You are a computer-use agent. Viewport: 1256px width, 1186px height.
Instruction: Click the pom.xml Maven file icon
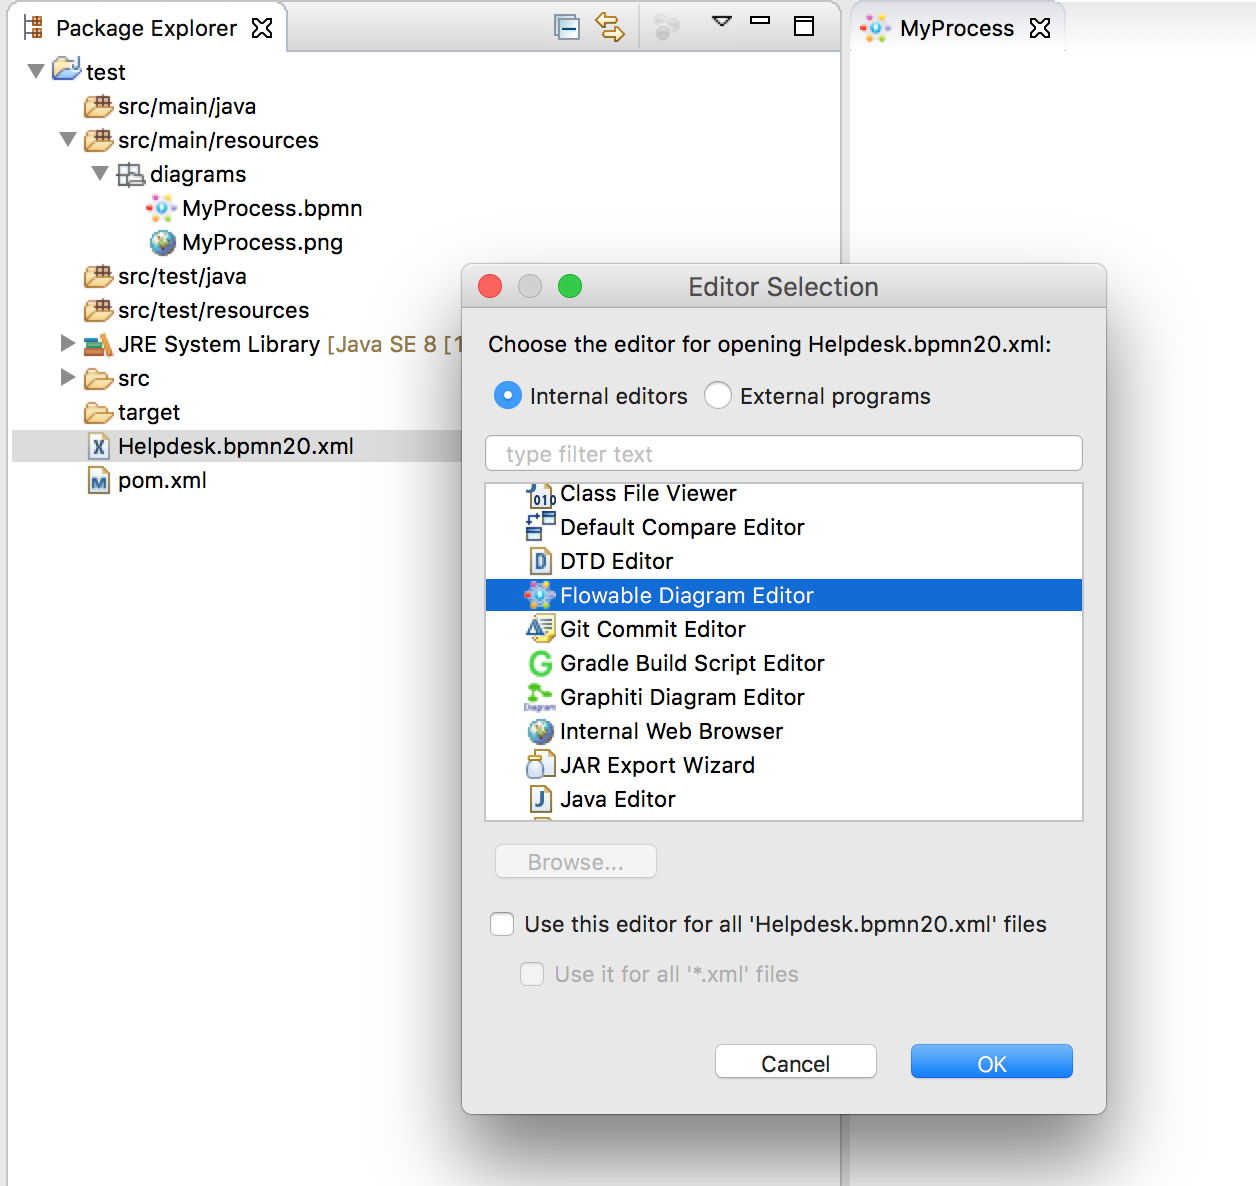(99, 480)
